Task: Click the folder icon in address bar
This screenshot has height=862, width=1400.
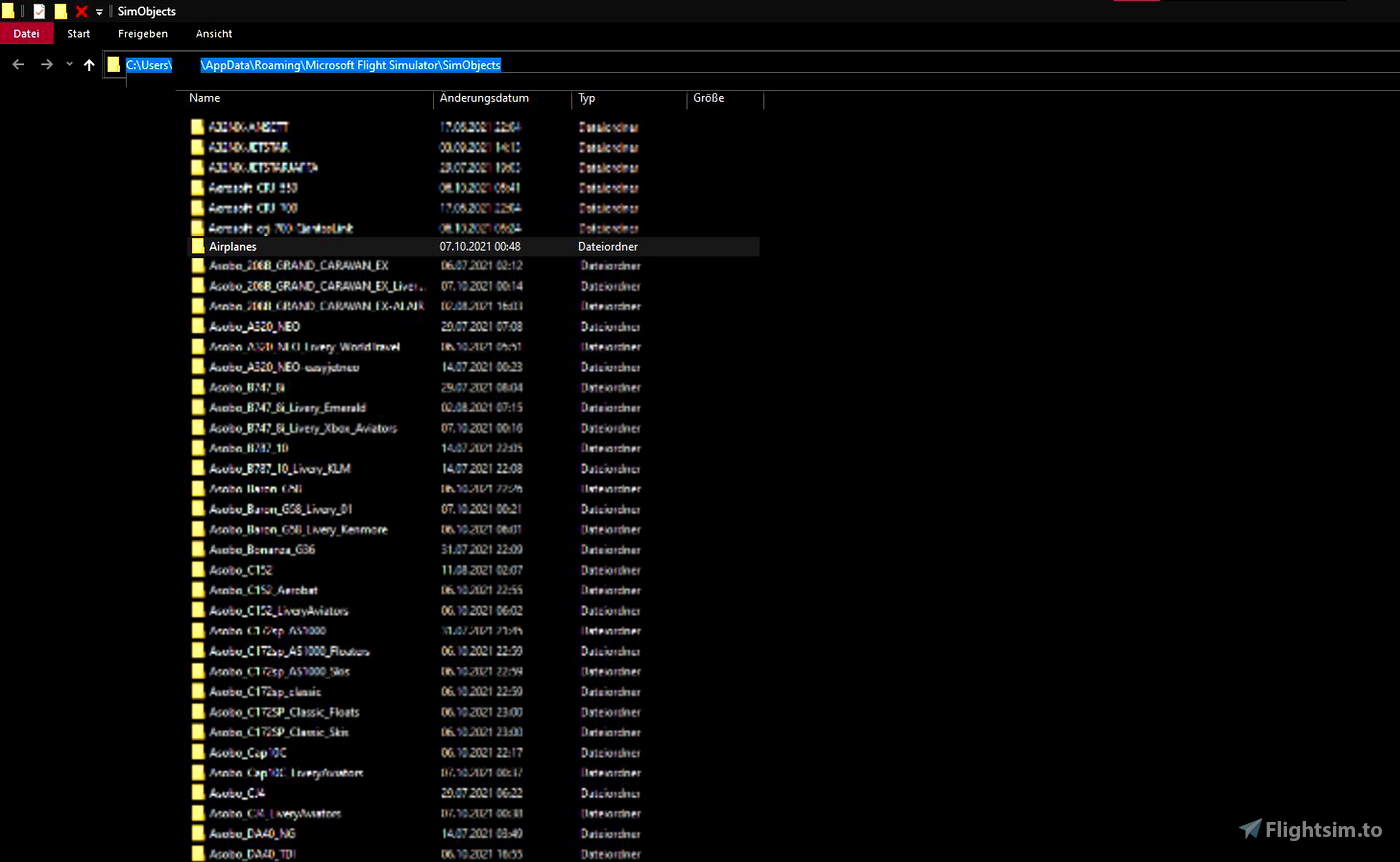Action: click(114, 65)
